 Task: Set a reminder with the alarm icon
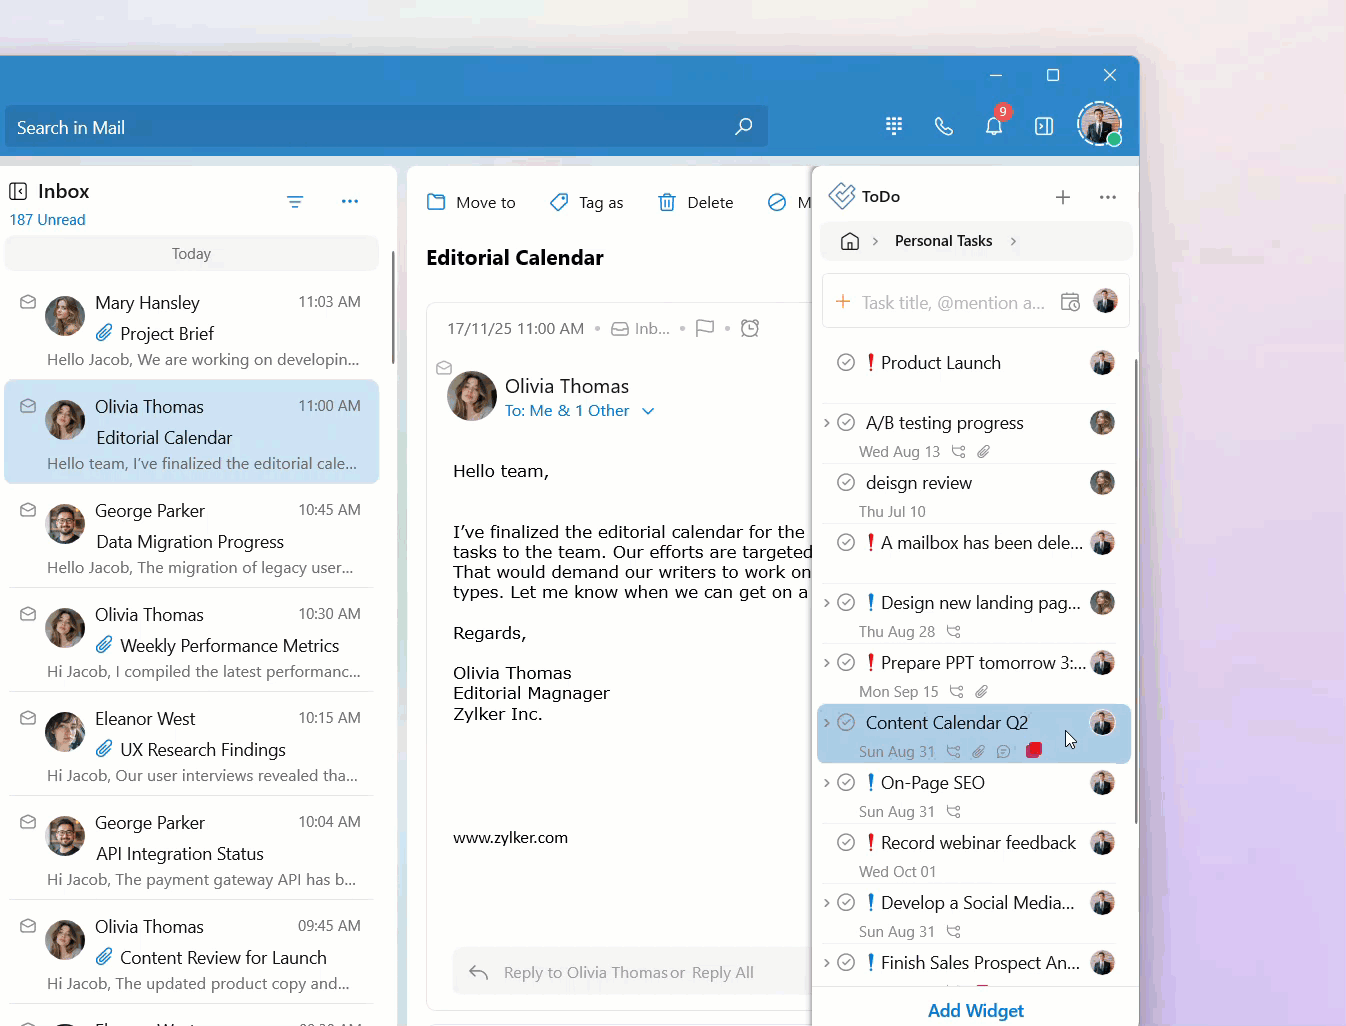point(750,328)
